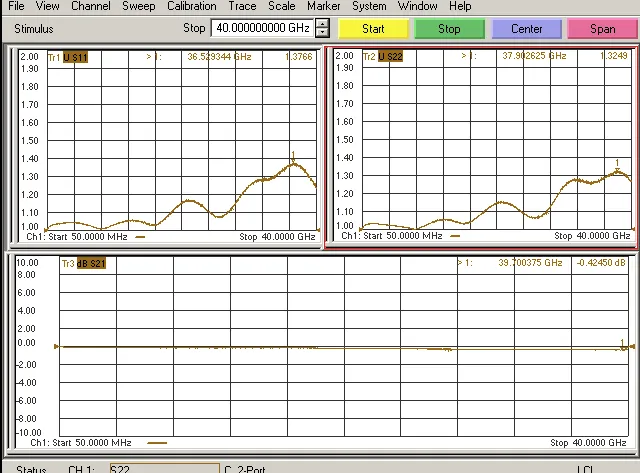Image resolution: width=640 pixels, height=473 pixels.
Task: Click the Stop frequency input field
Action: pos(262,28)
